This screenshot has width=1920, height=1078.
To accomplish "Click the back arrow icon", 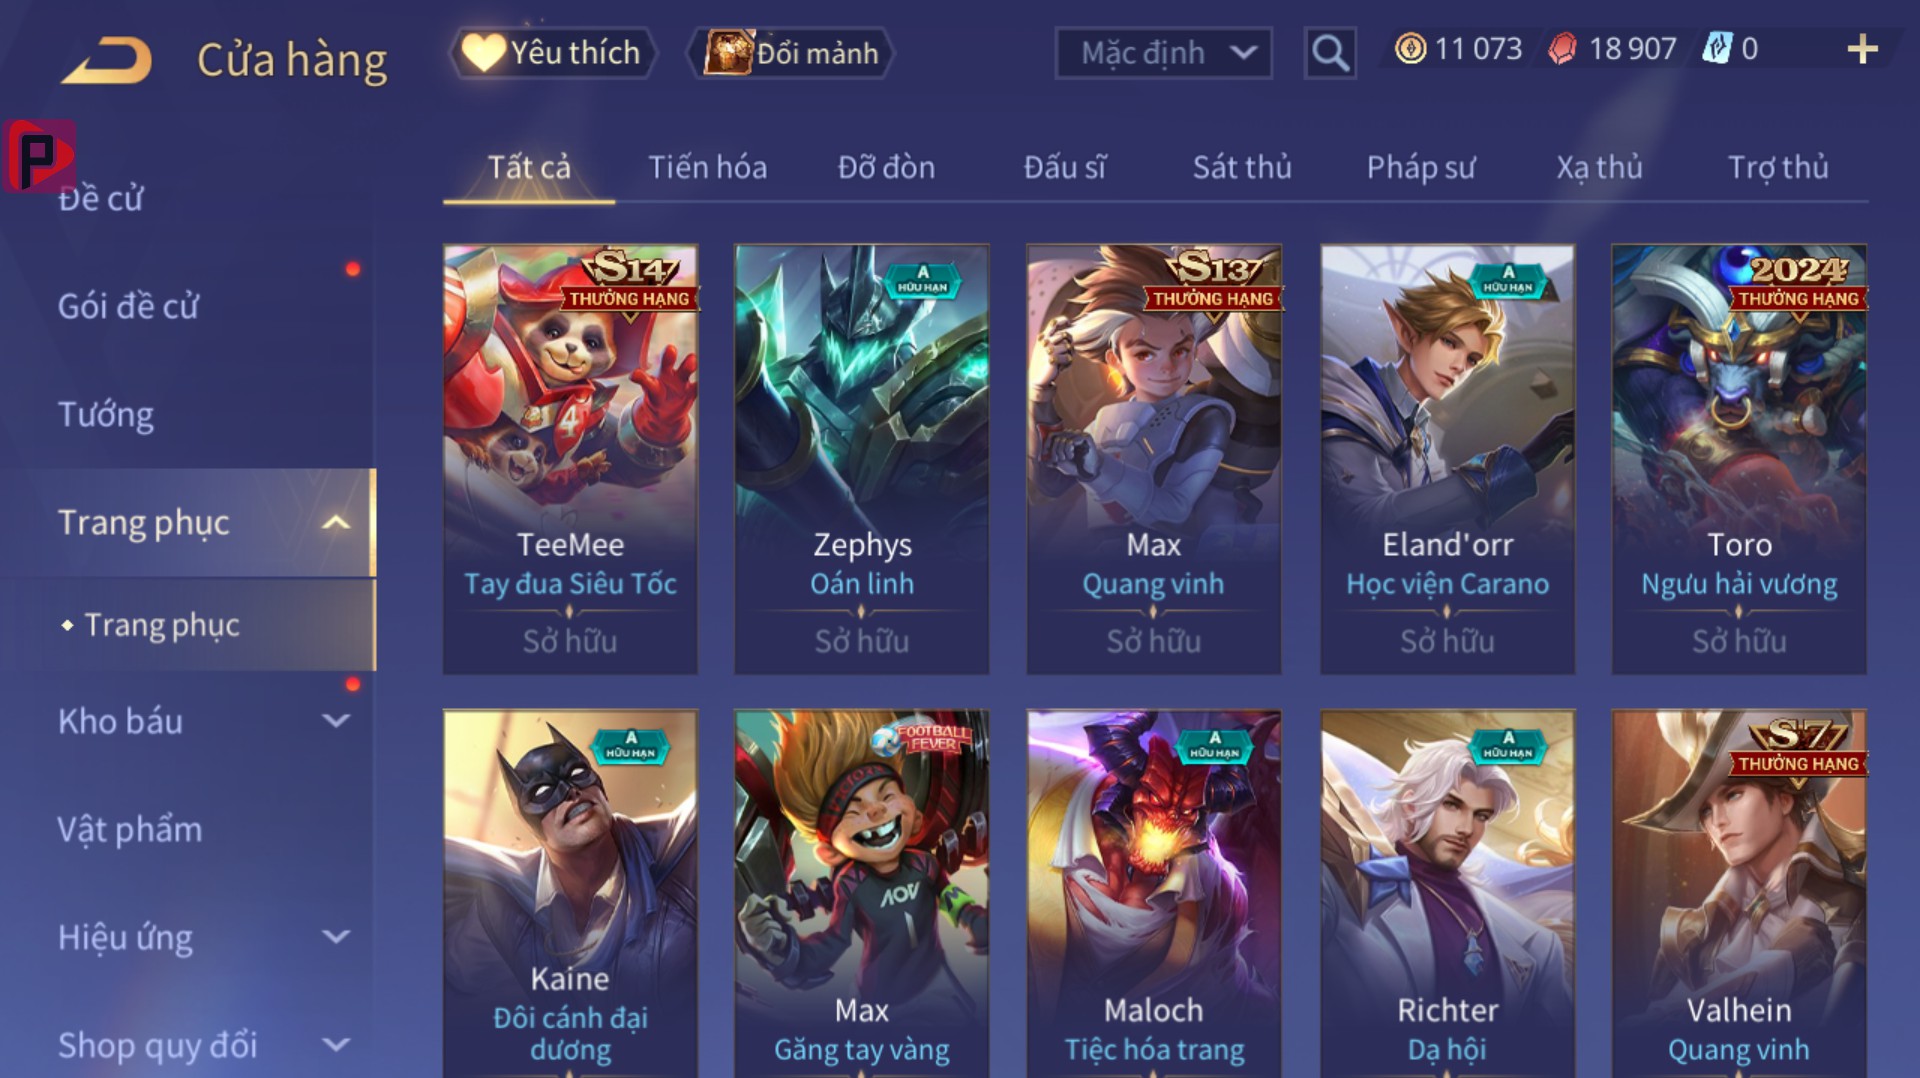I will [106, 60].
